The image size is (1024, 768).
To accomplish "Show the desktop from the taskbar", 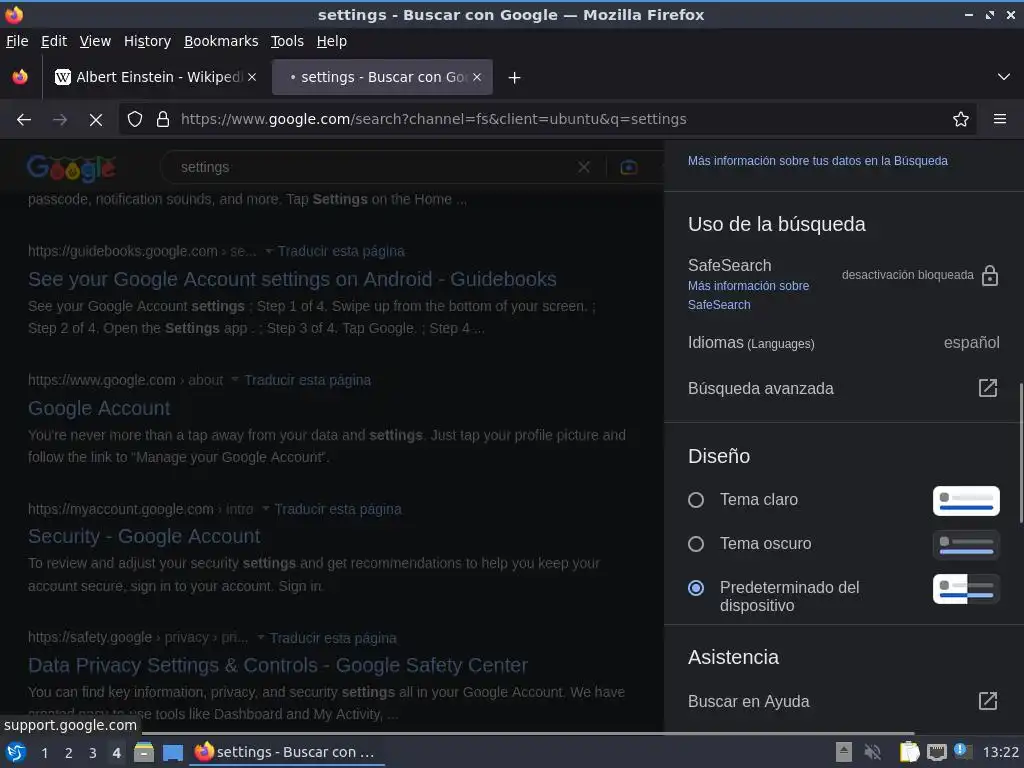I will 173,752.
